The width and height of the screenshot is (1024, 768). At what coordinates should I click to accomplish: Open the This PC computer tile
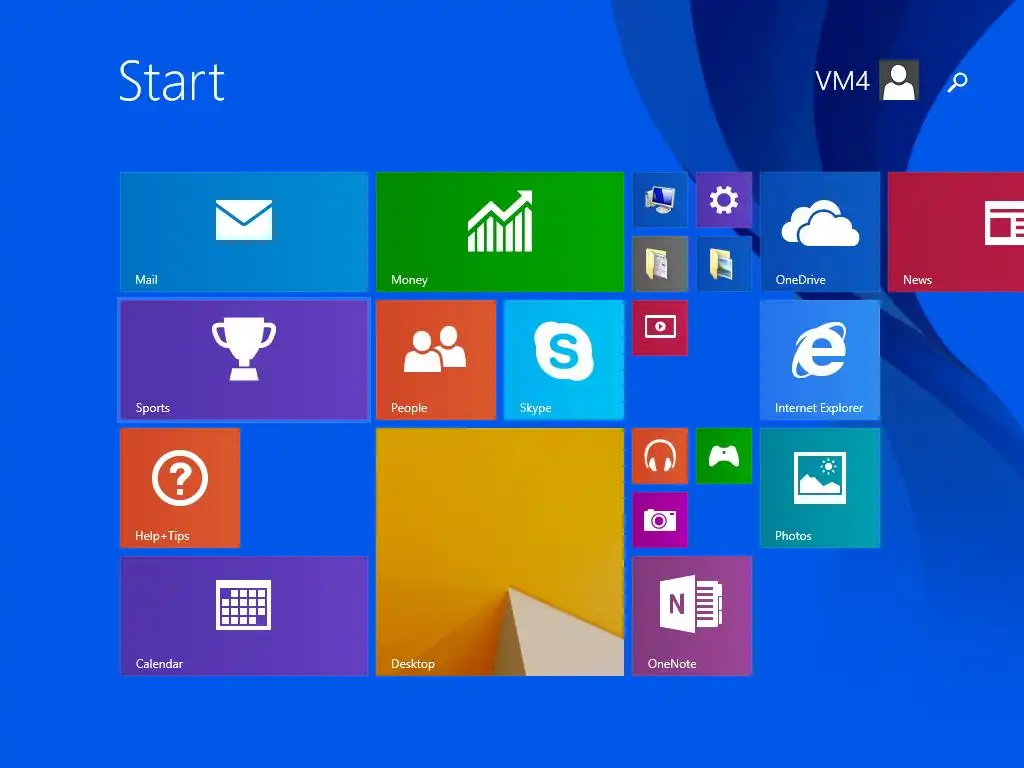click(x=660, y=200)
